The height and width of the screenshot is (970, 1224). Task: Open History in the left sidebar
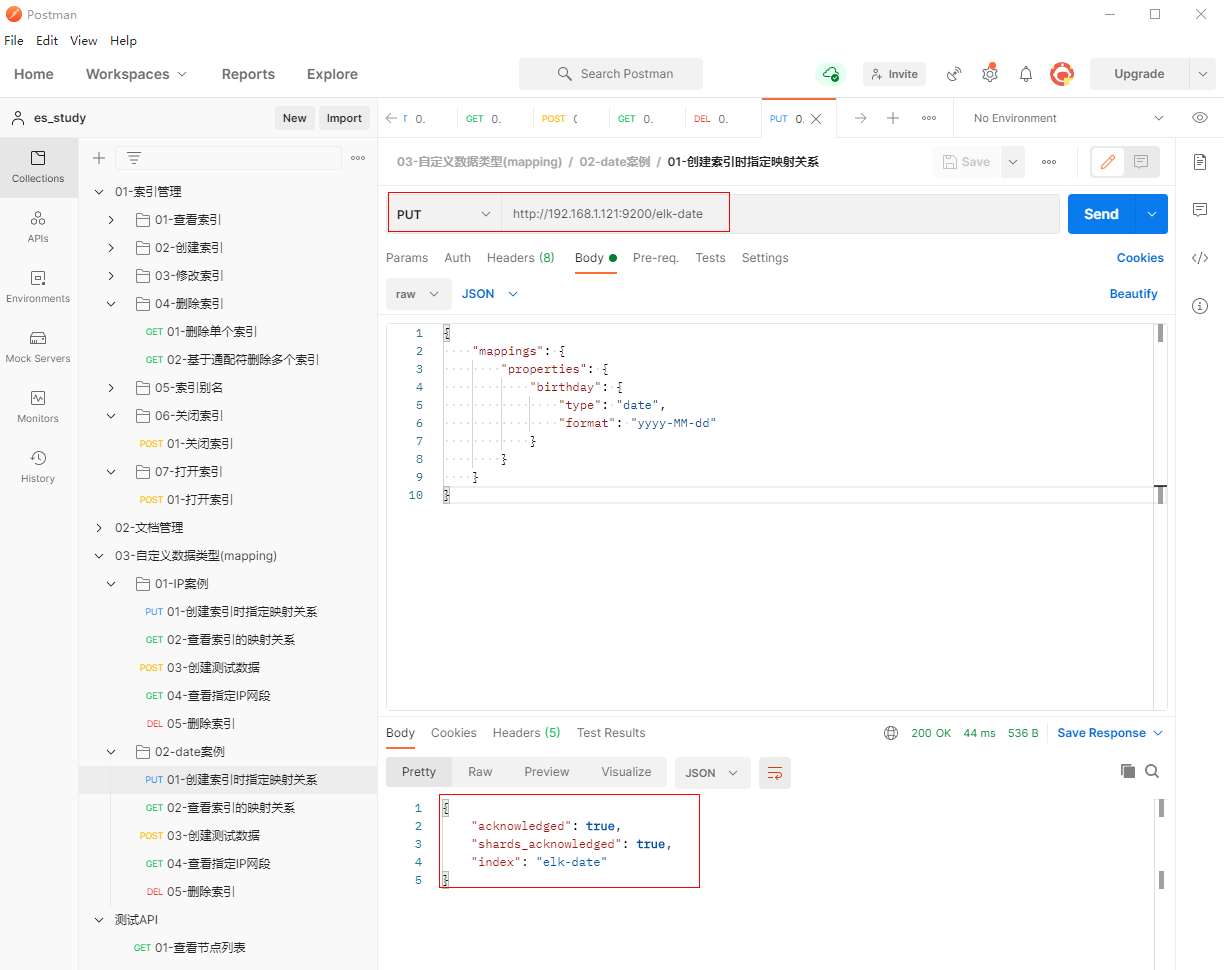tap(38, 467)
